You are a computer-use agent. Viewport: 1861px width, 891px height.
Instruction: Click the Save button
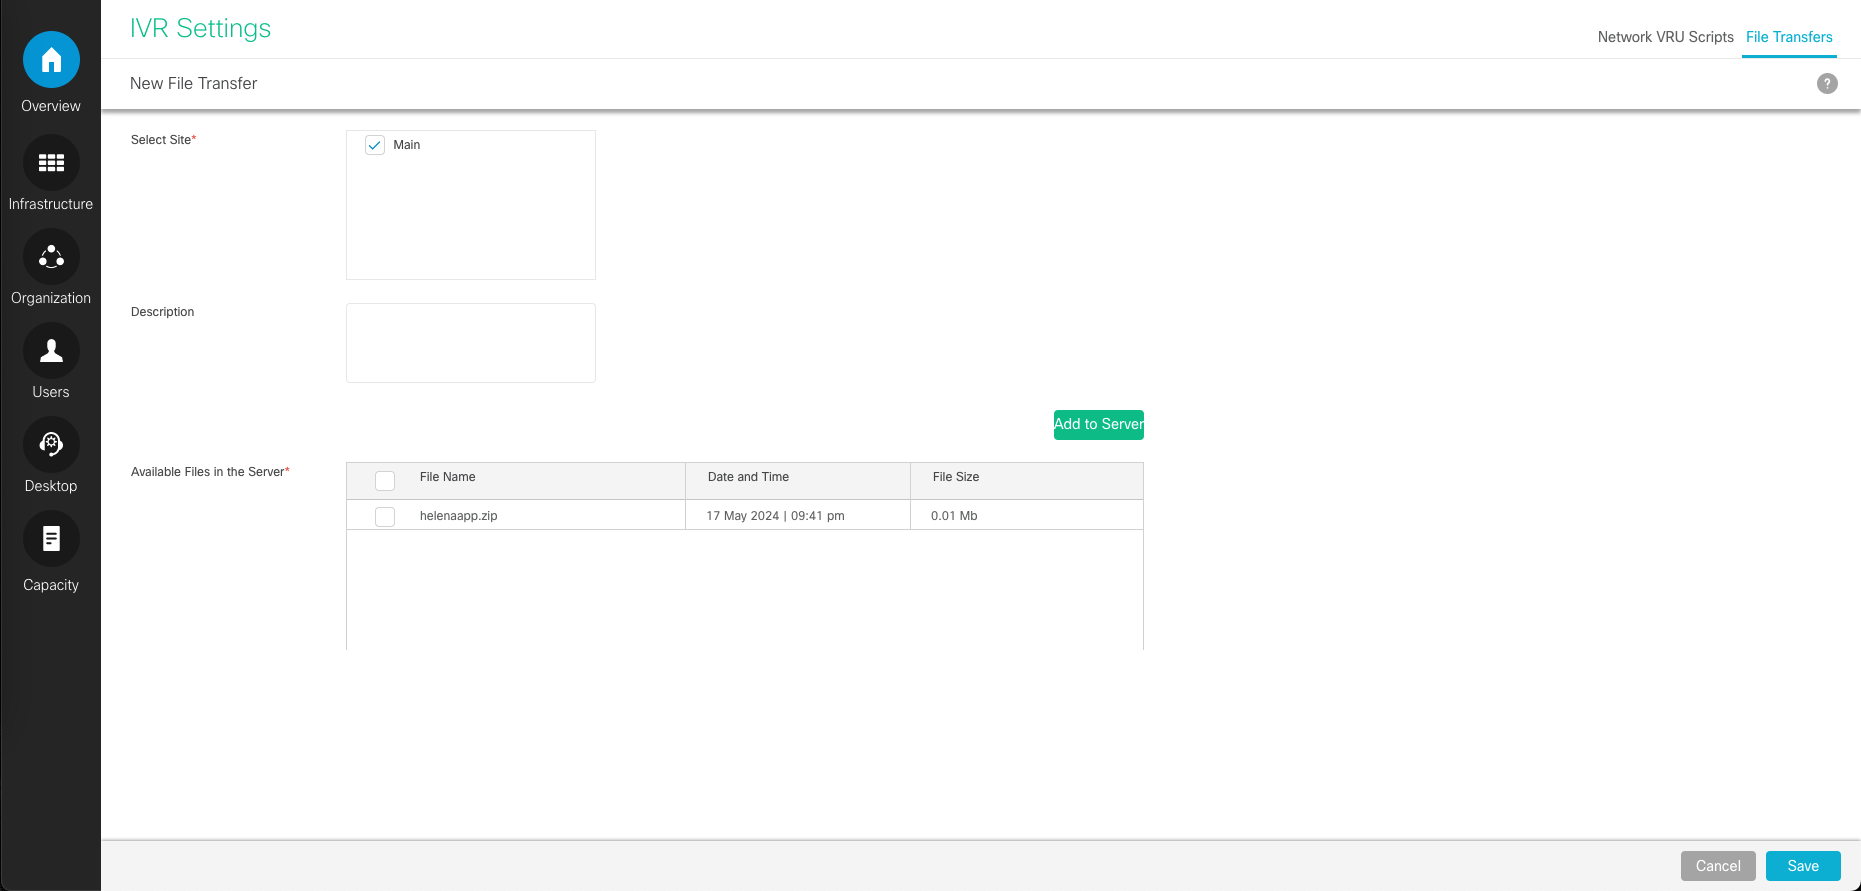1802,866
